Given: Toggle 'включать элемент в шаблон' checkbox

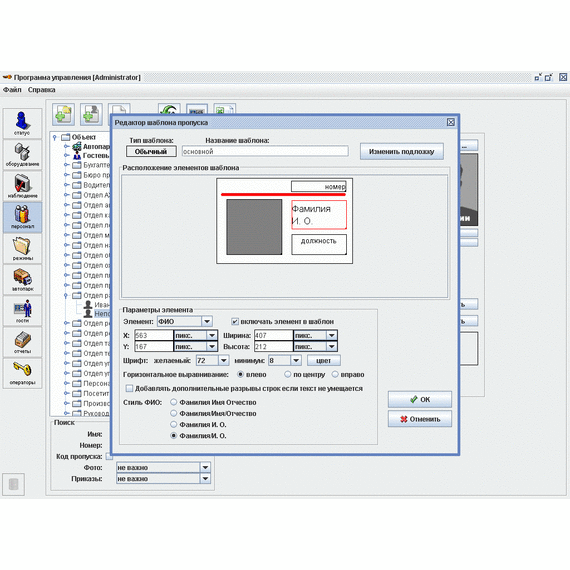Looking at the screenshot, I should coord(235,322).
